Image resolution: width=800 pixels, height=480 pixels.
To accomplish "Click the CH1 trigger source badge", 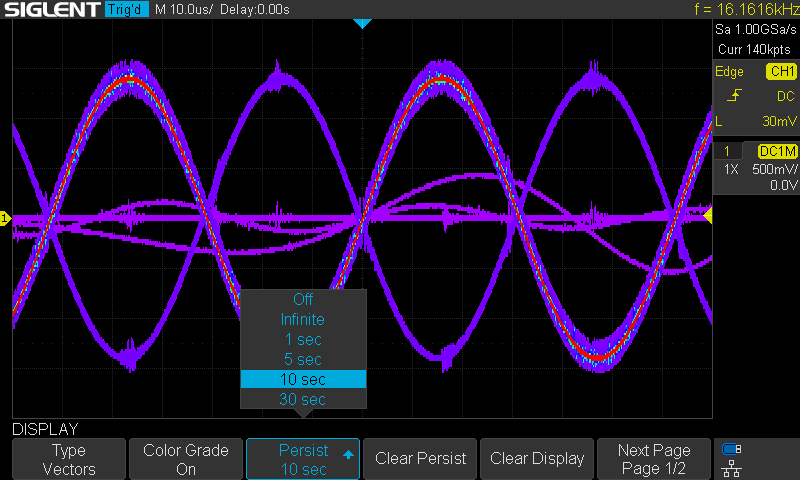I will pos(781,71).
